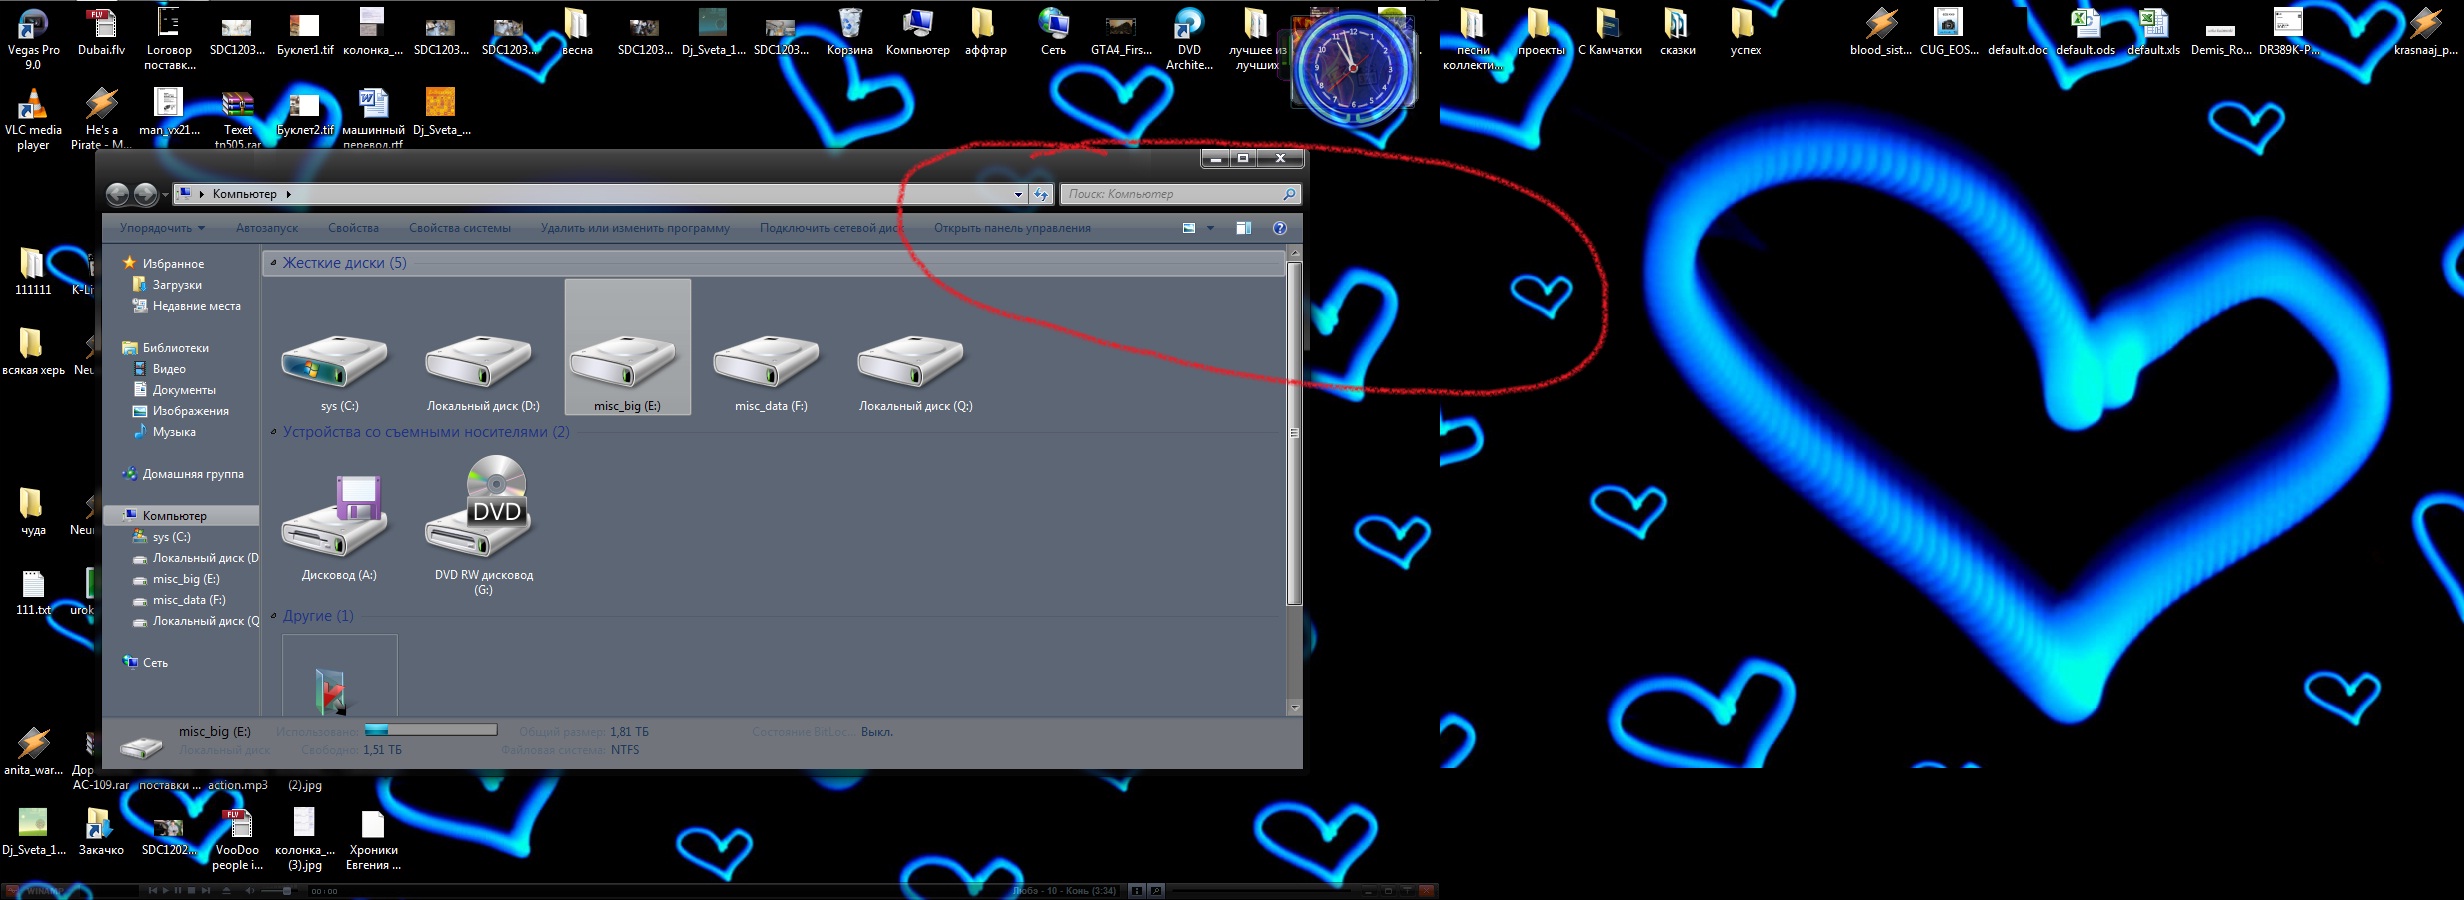Click the Winamp volume slider
Image resolution: width=2464 pixels, height=900 pixels.
279,890
